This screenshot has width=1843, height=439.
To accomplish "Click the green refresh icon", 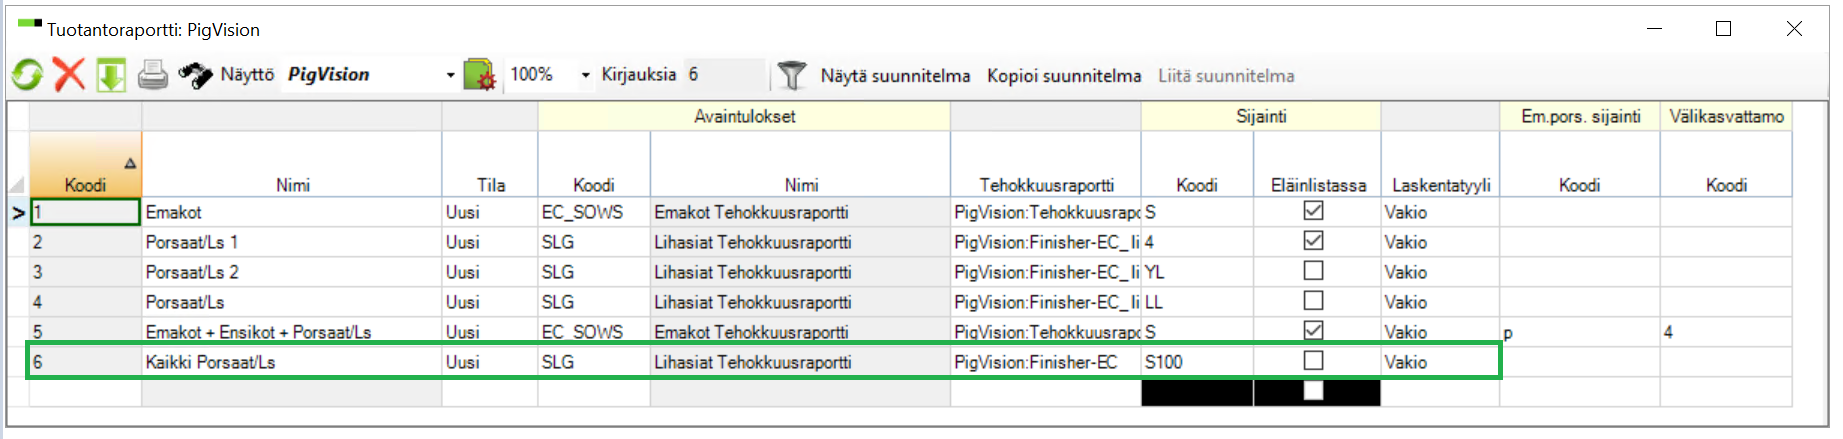I will click(x=27, y=75).
